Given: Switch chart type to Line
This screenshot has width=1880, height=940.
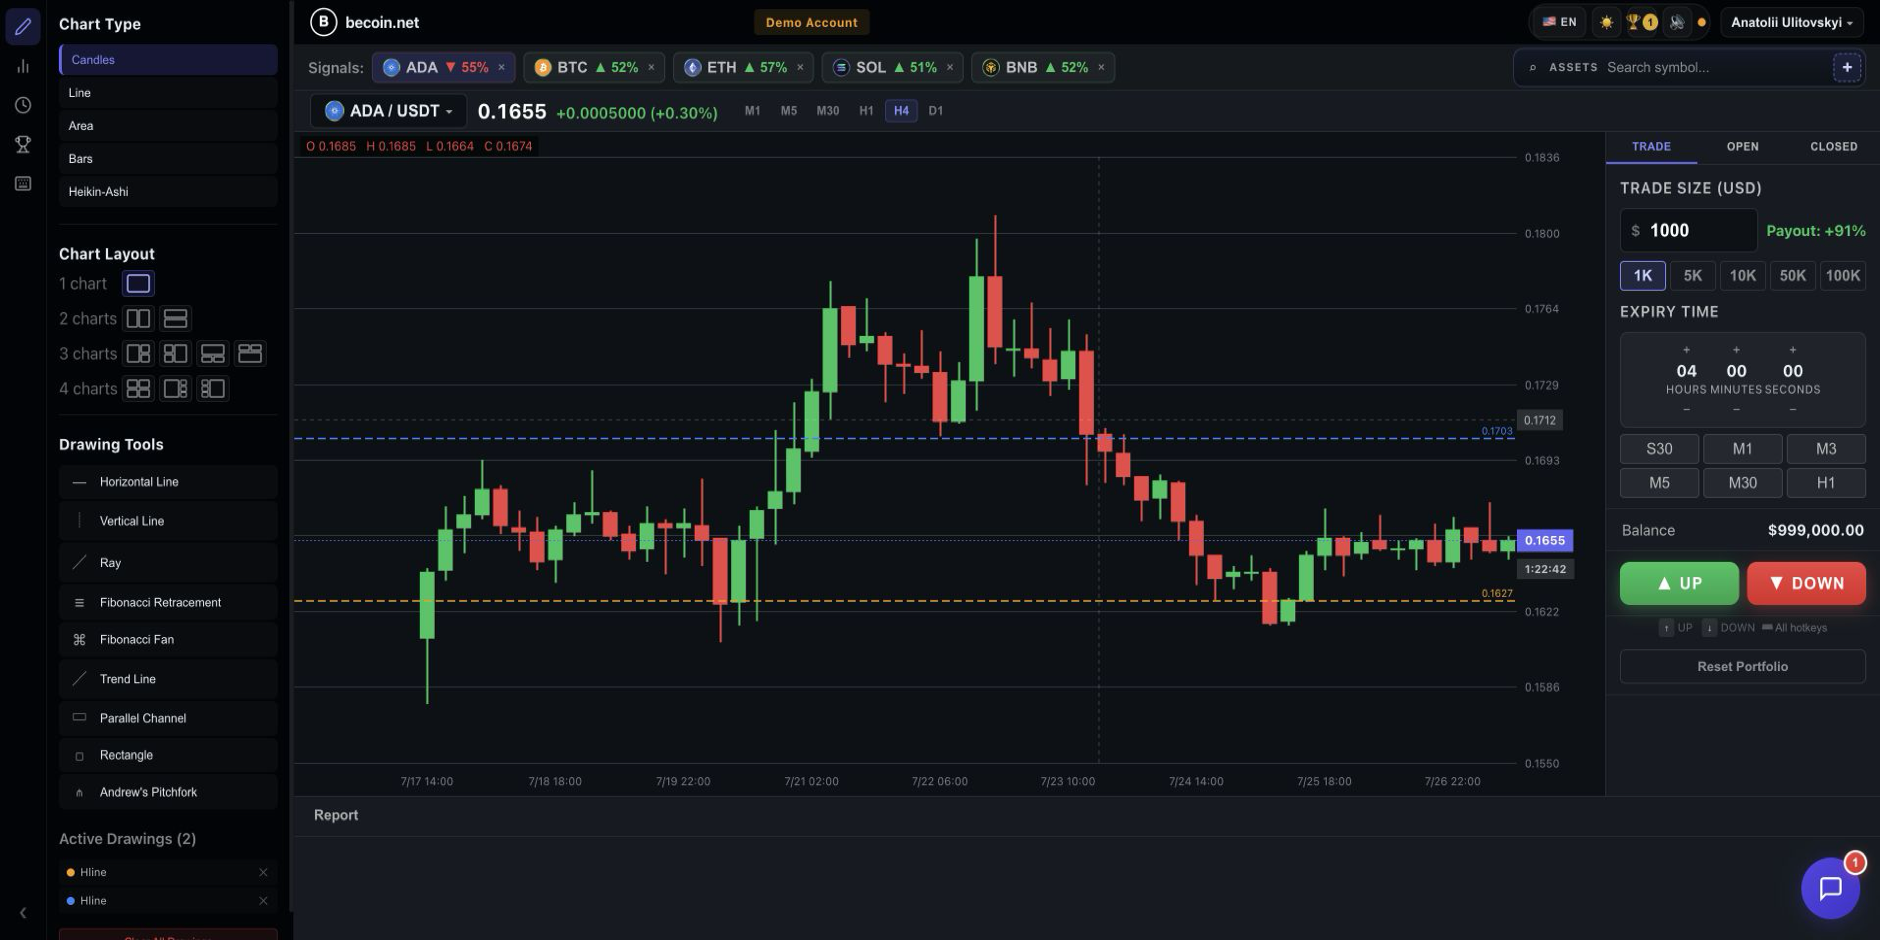Looking at the screenshot, I should [168, 93].
